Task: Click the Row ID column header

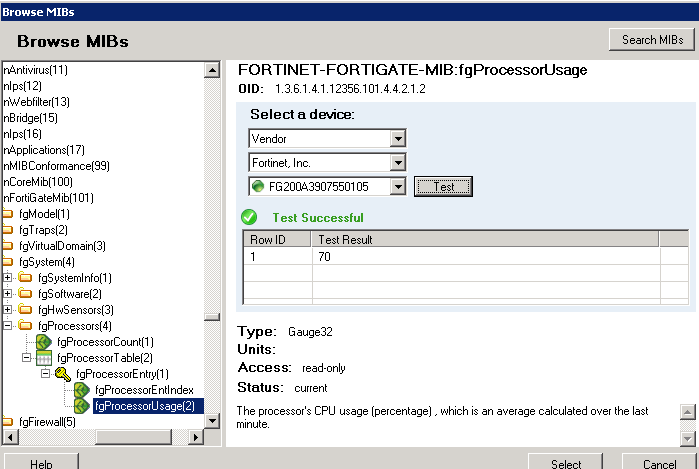Action: pyautogui.click(x=277, y=239)
